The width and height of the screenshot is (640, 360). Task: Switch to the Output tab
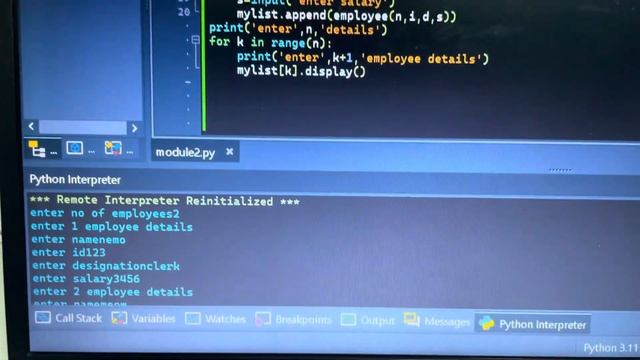coord(368,320)
